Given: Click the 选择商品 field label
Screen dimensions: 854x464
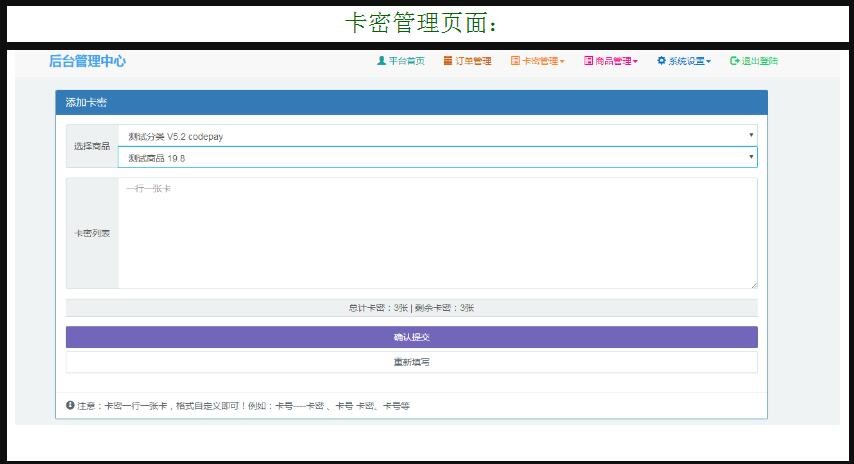Looking at the screenshot, I should pos(92,146).
